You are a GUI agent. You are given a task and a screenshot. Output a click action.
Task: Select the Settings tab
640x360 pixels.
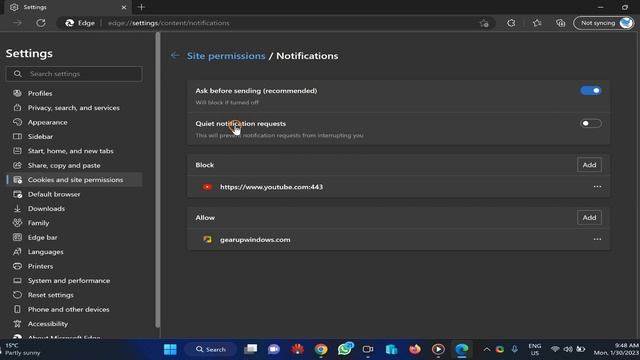[x=67, y=7]
